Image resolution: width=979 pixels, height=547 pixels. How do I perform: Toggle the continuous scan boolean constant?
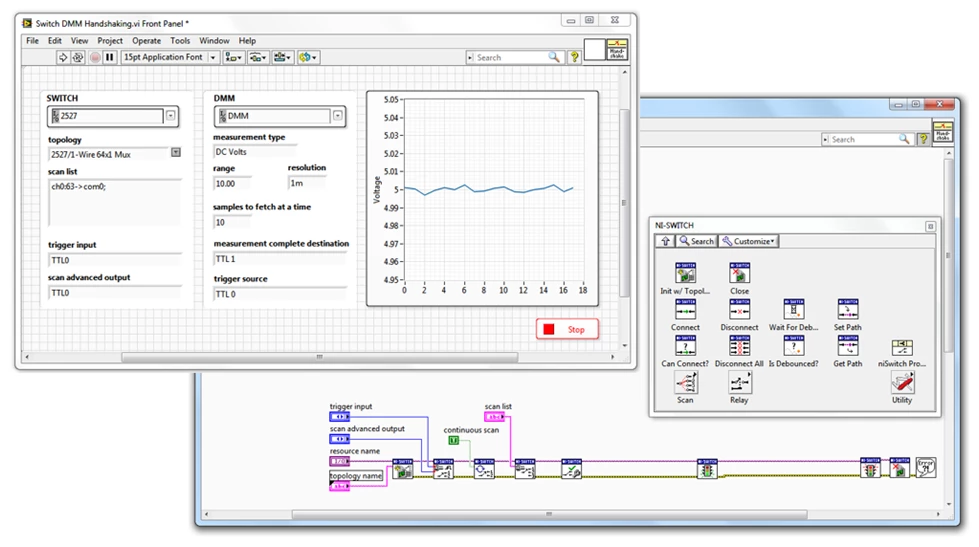(x=453, y=440)
